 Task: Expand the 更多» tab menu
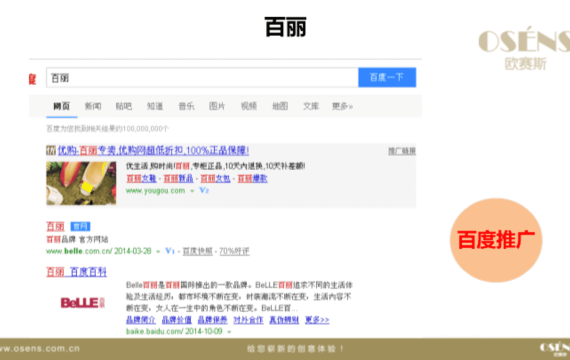(x=342, y=106)
